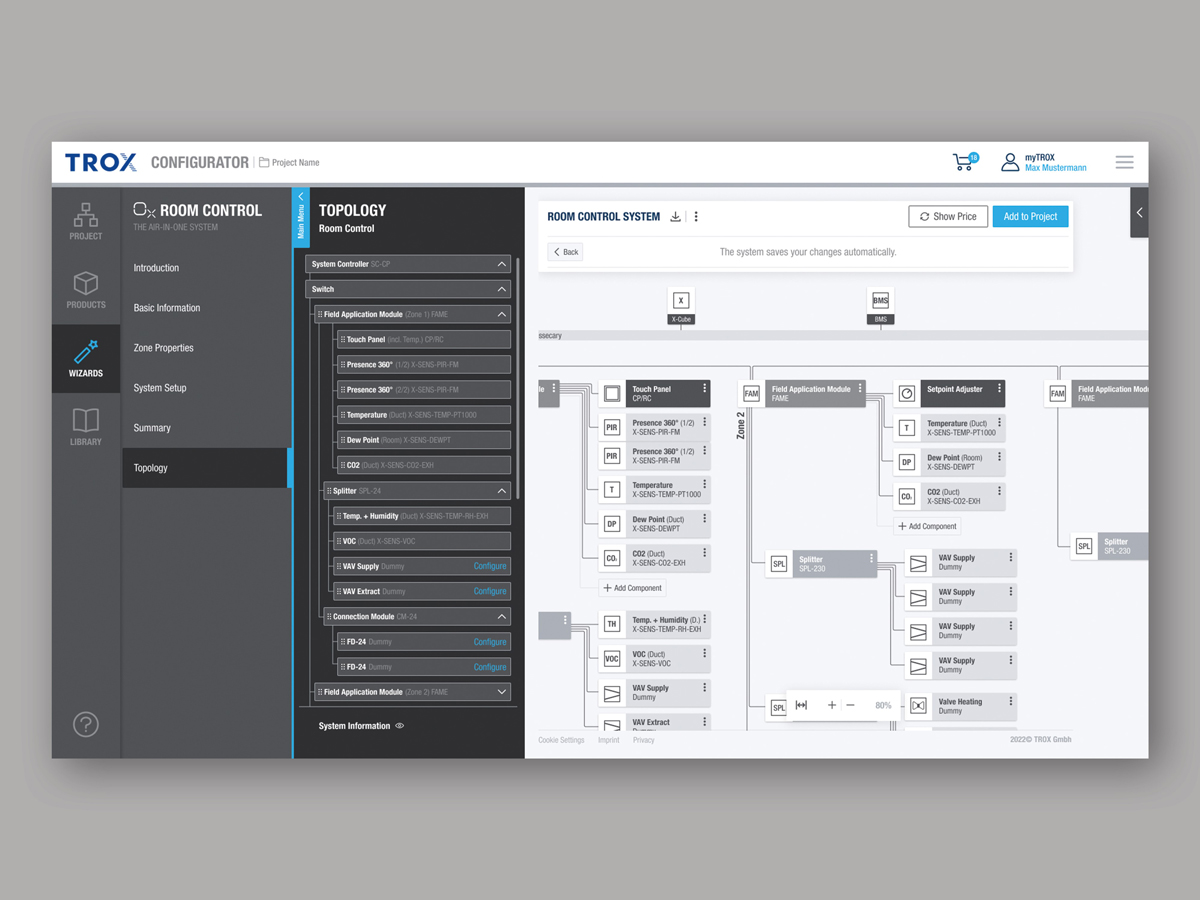Click the help question mark icon
This screenshot has height=900, width=1200.
point(86,724)
